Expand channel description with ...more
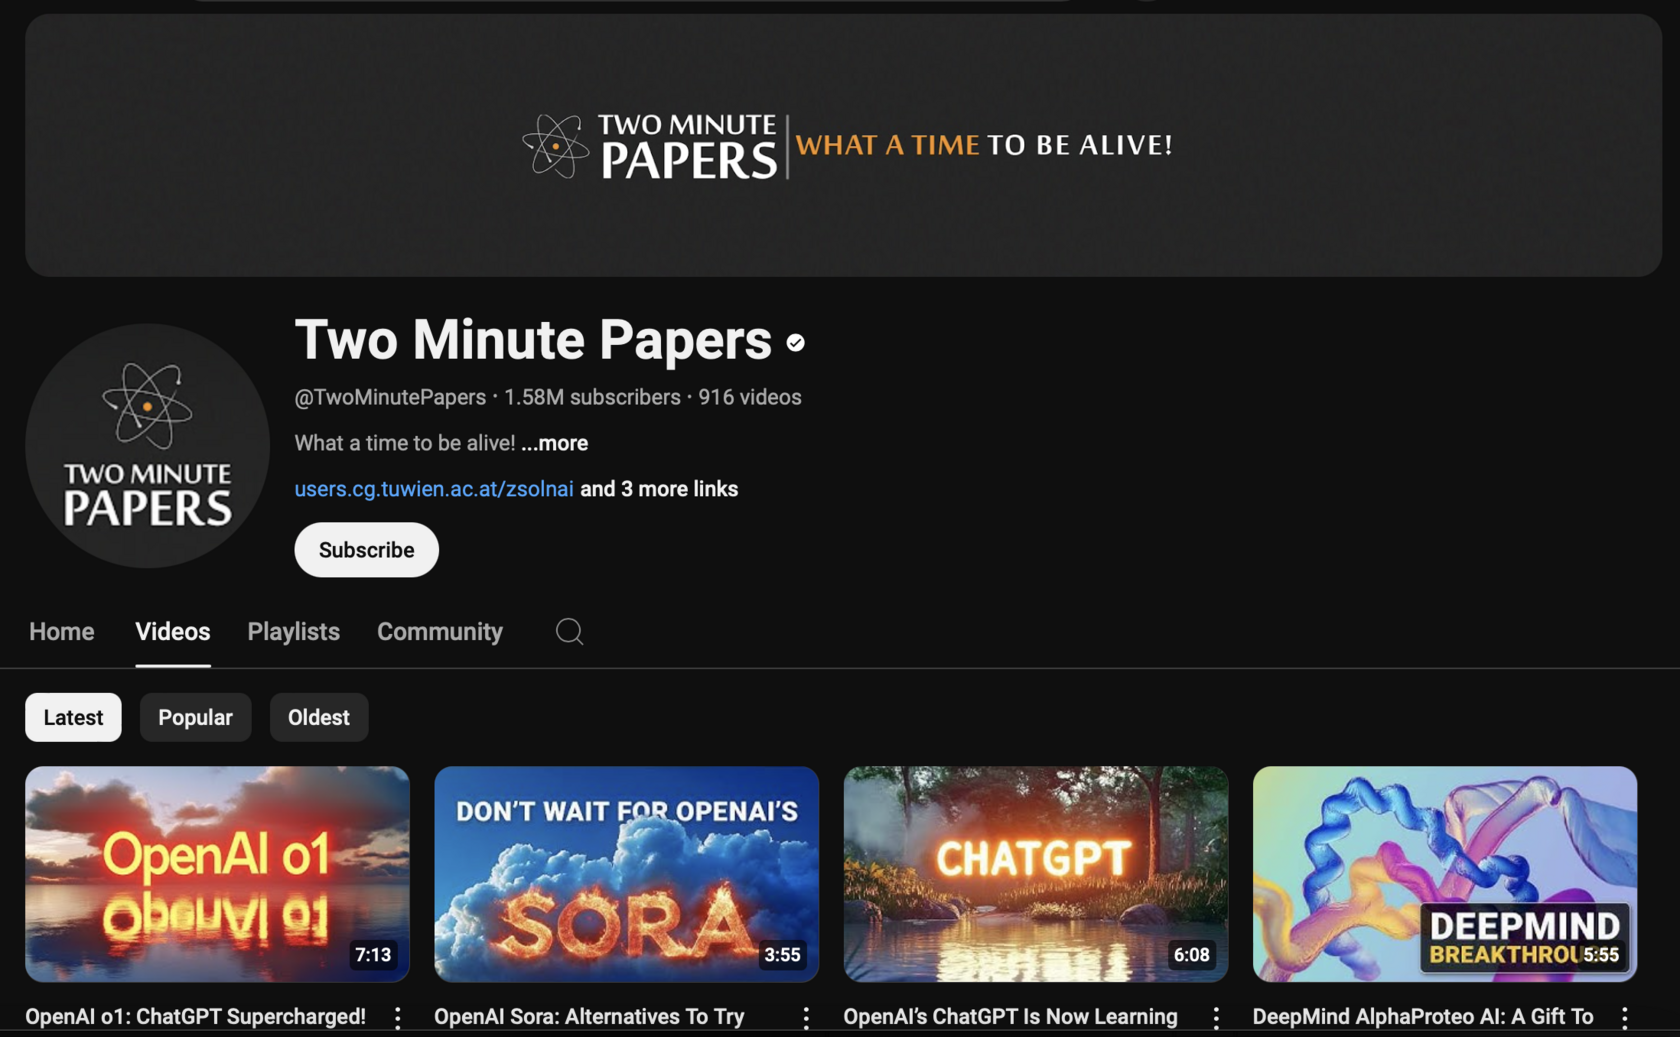Screen dimensions: 1680x1037 555,443
